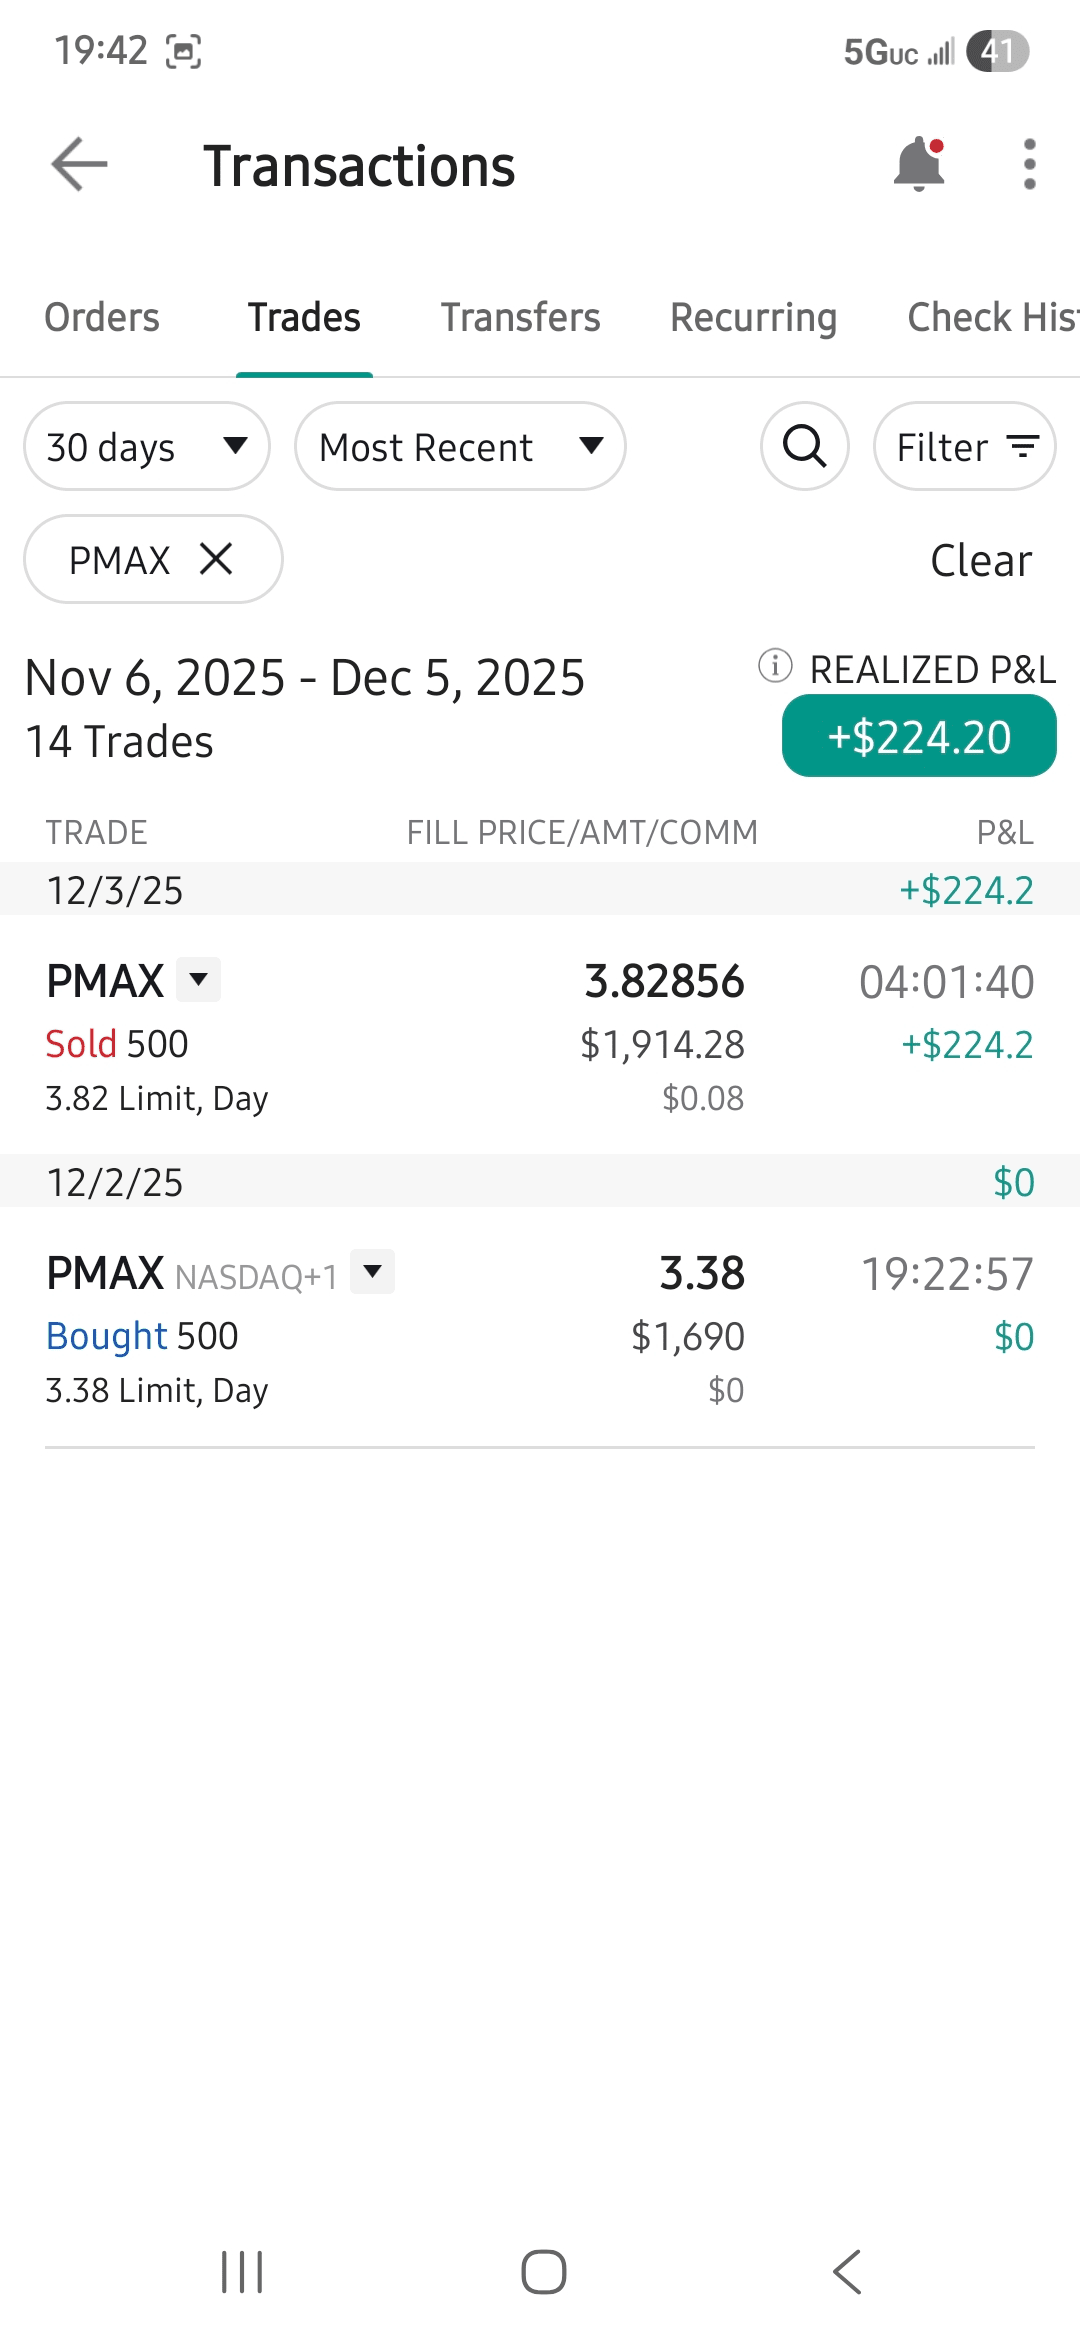Tap the back arrow in the Transactions header
This screenshot has width=1080, height=2340.
80,165
